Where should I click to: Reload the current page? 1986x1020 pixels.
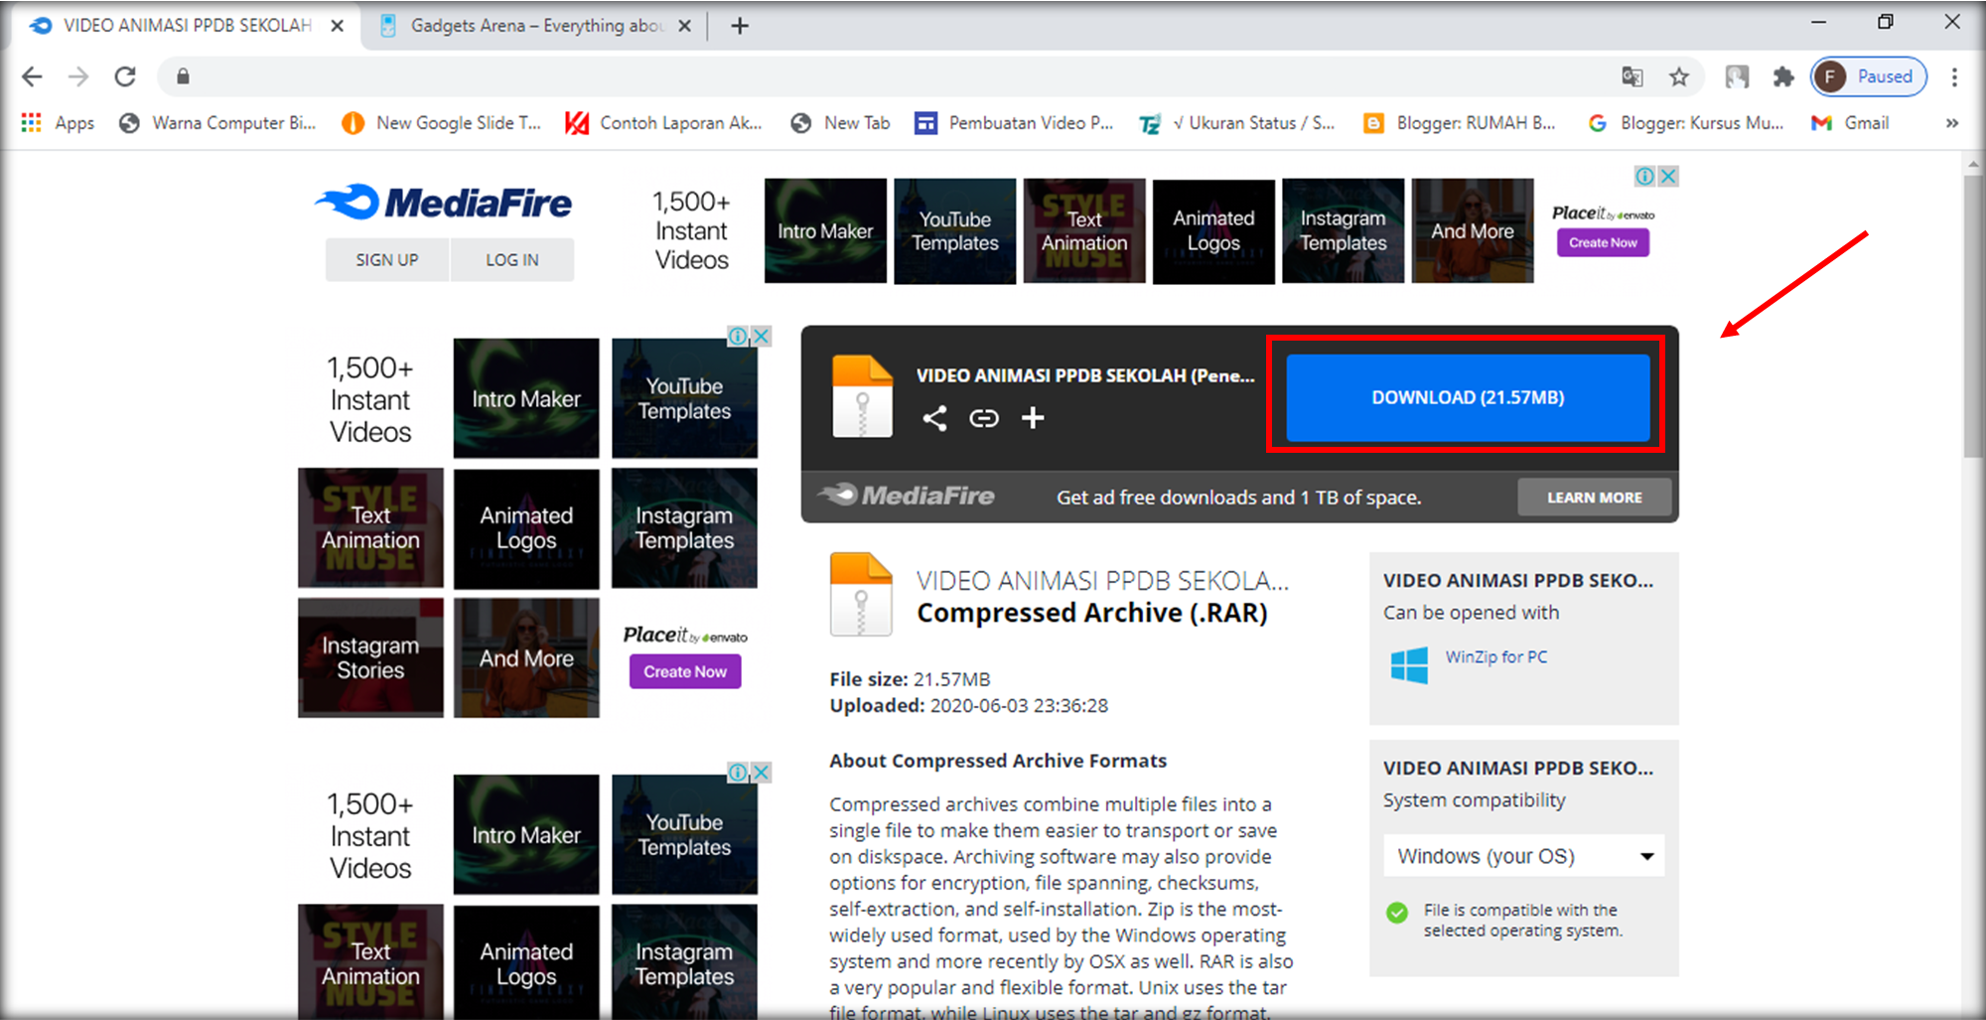click(125, 77)
